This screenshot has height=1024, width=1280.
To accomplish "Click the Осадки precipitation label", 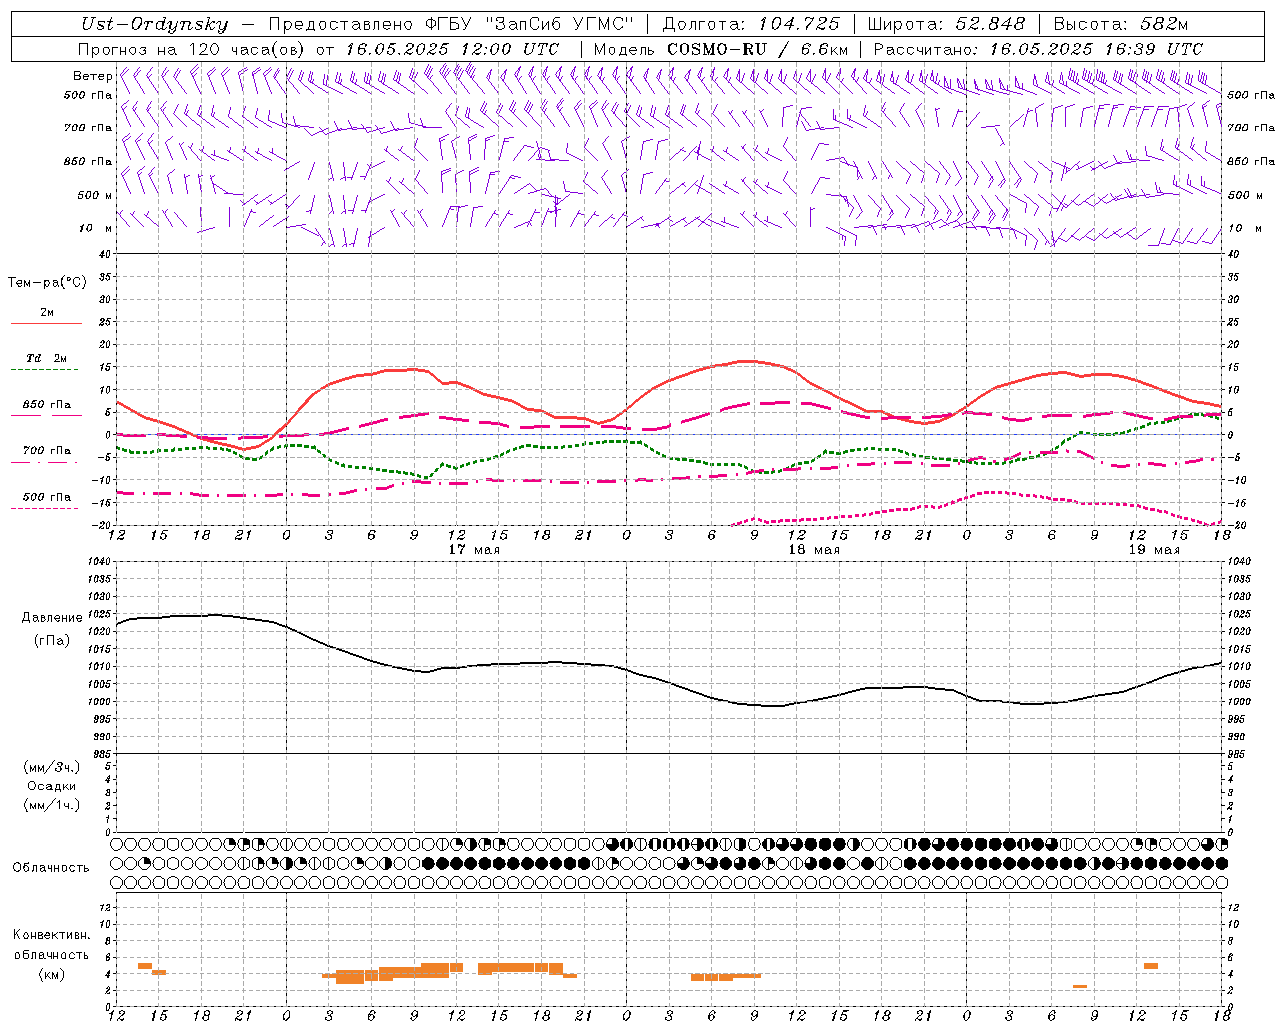I will click(51, 786).
